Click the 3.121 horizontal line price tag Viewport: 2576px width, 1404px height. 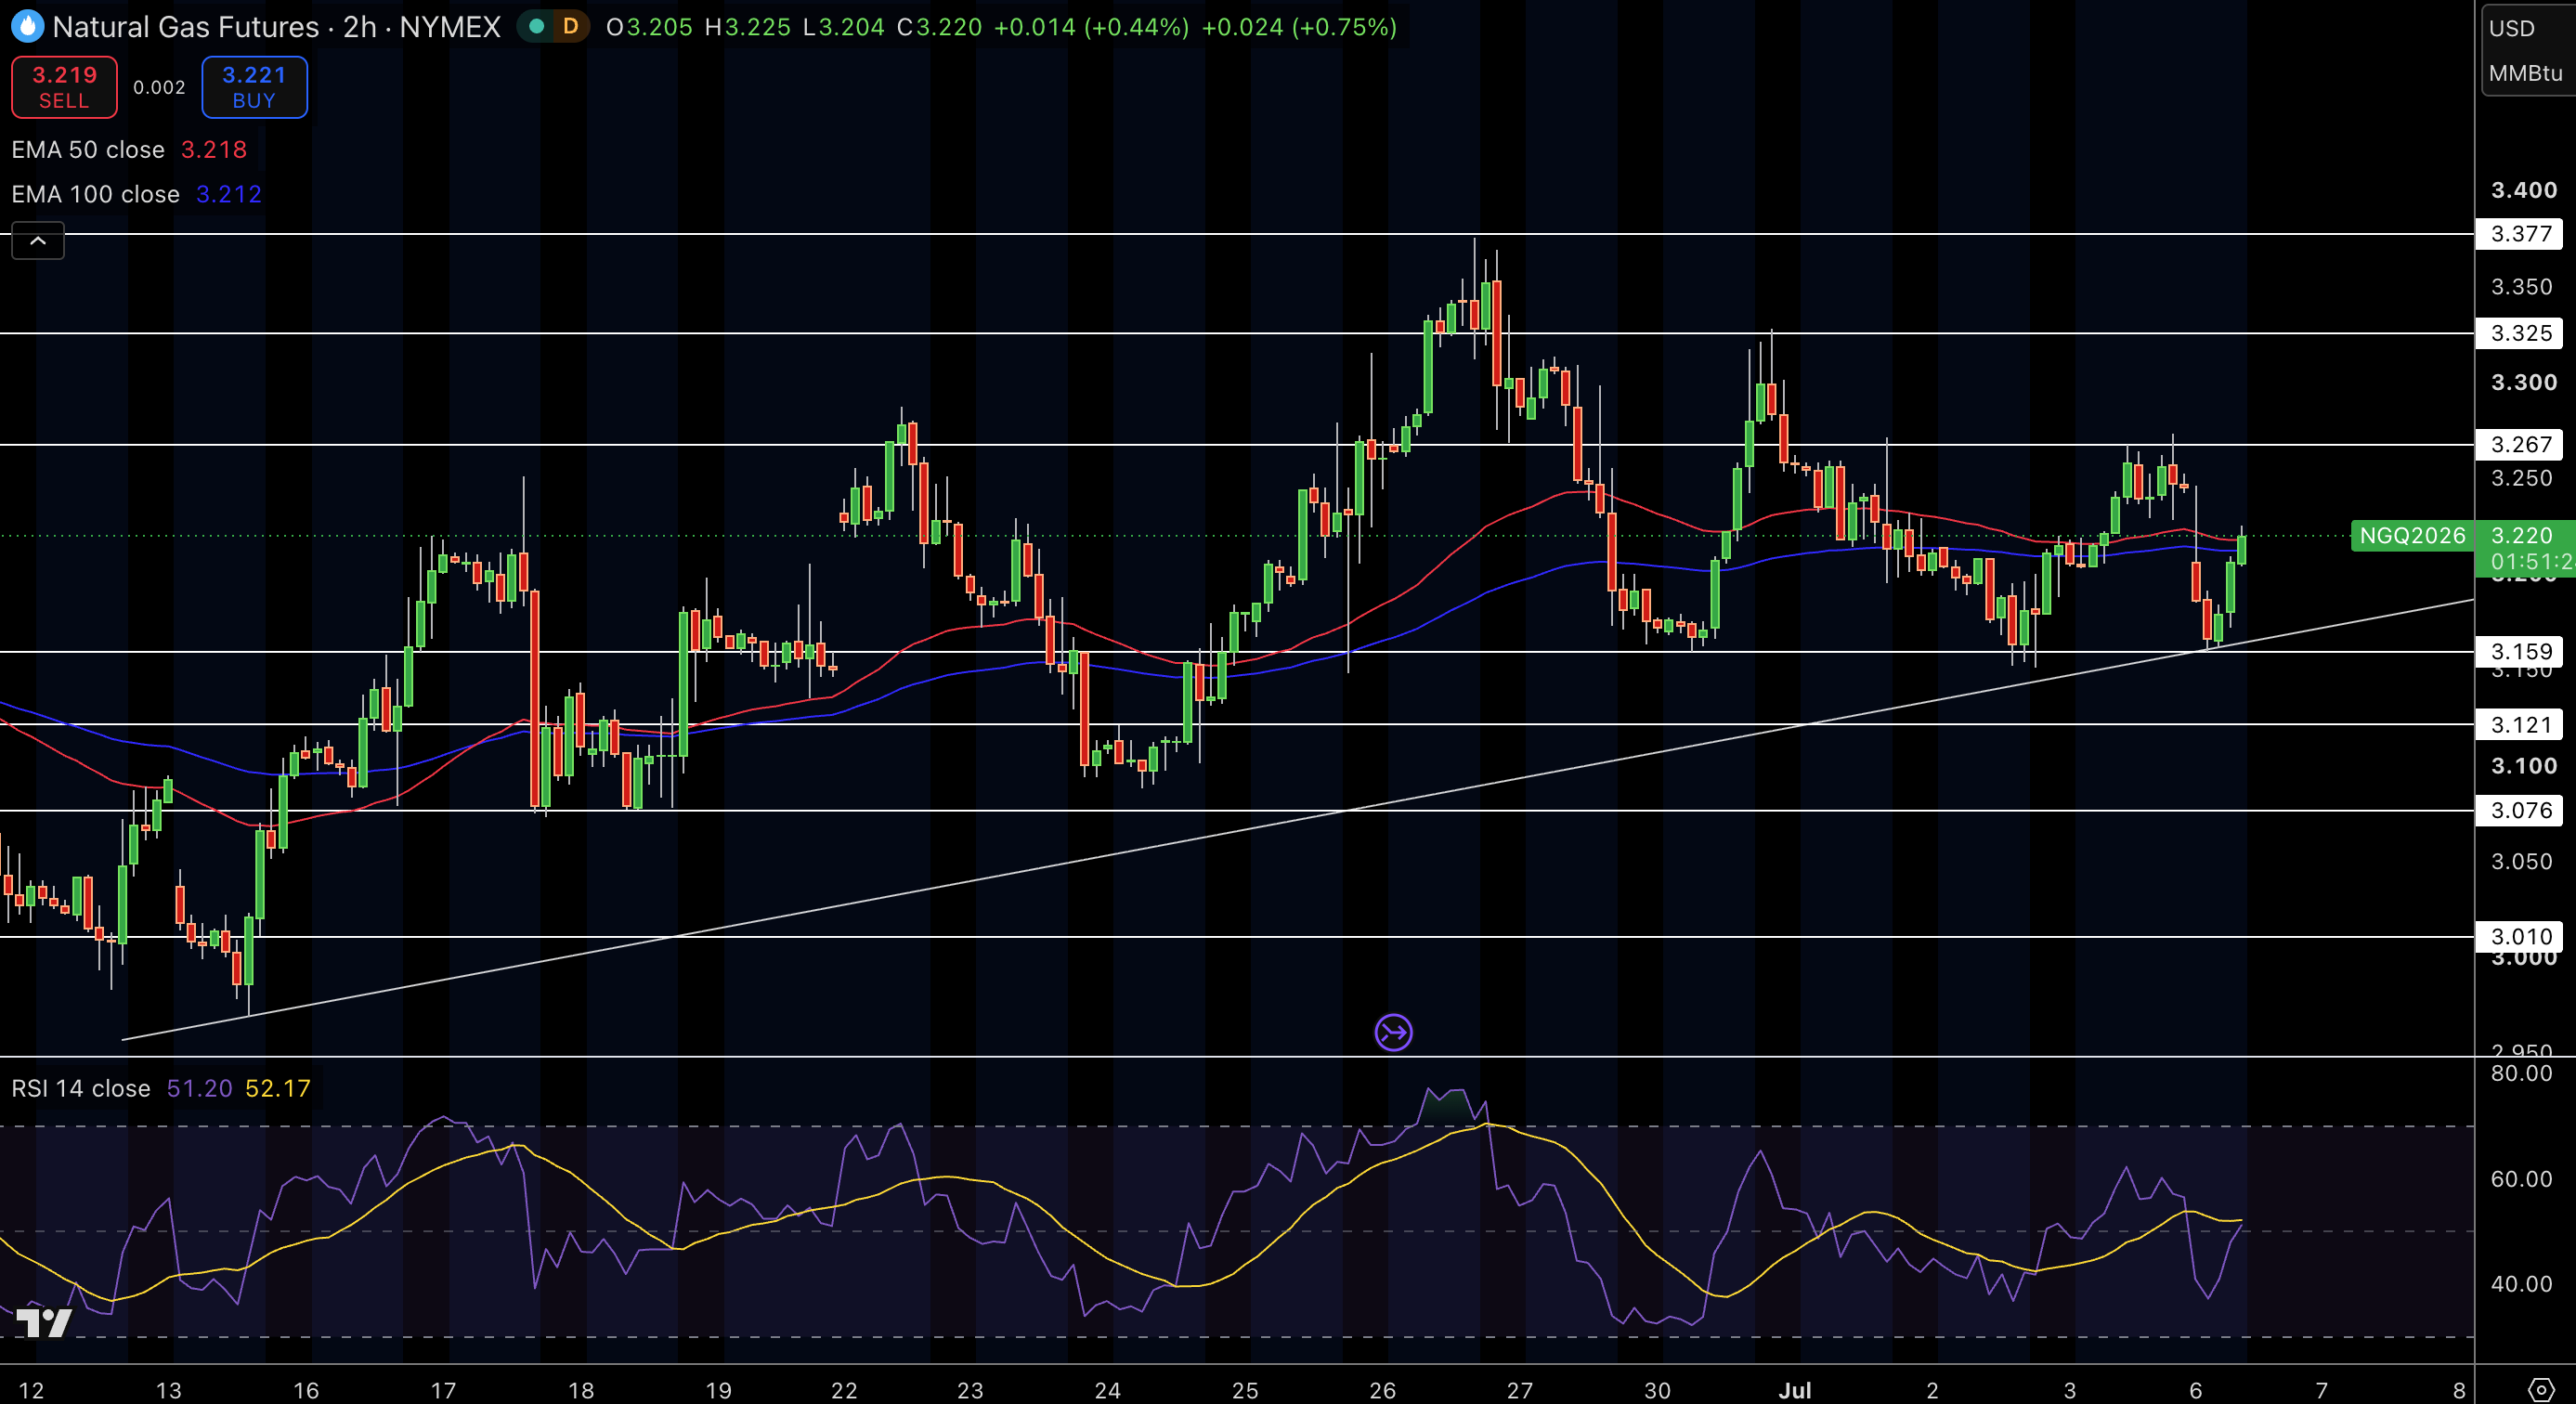click(2520, 725)
